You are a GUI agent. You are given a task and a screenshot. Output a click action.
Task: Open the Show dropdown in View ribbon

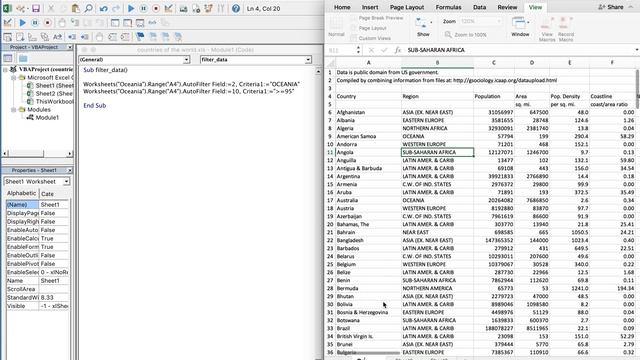tap(423, 27)
